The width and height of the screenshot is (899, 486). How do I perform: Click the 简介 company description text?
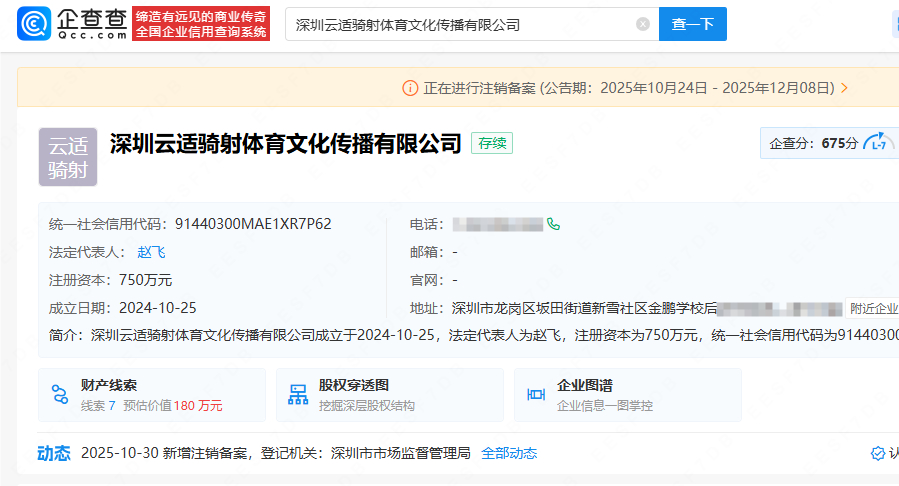(473, 335)
